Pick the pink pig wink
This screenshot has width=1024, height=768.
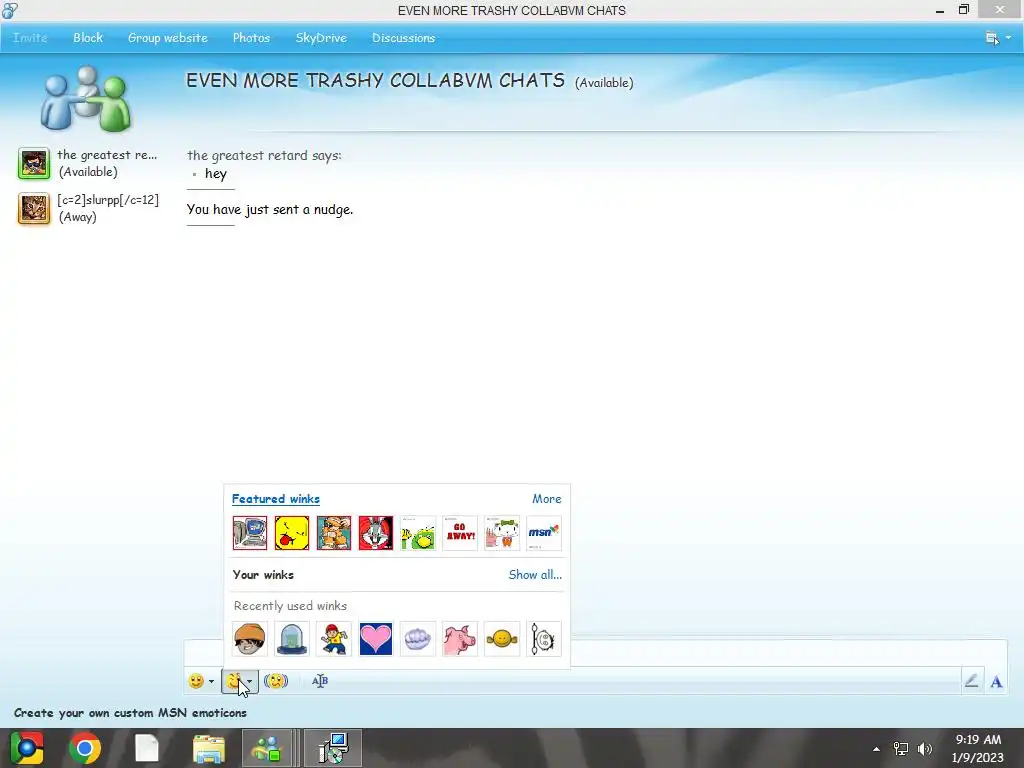(460, 639)
